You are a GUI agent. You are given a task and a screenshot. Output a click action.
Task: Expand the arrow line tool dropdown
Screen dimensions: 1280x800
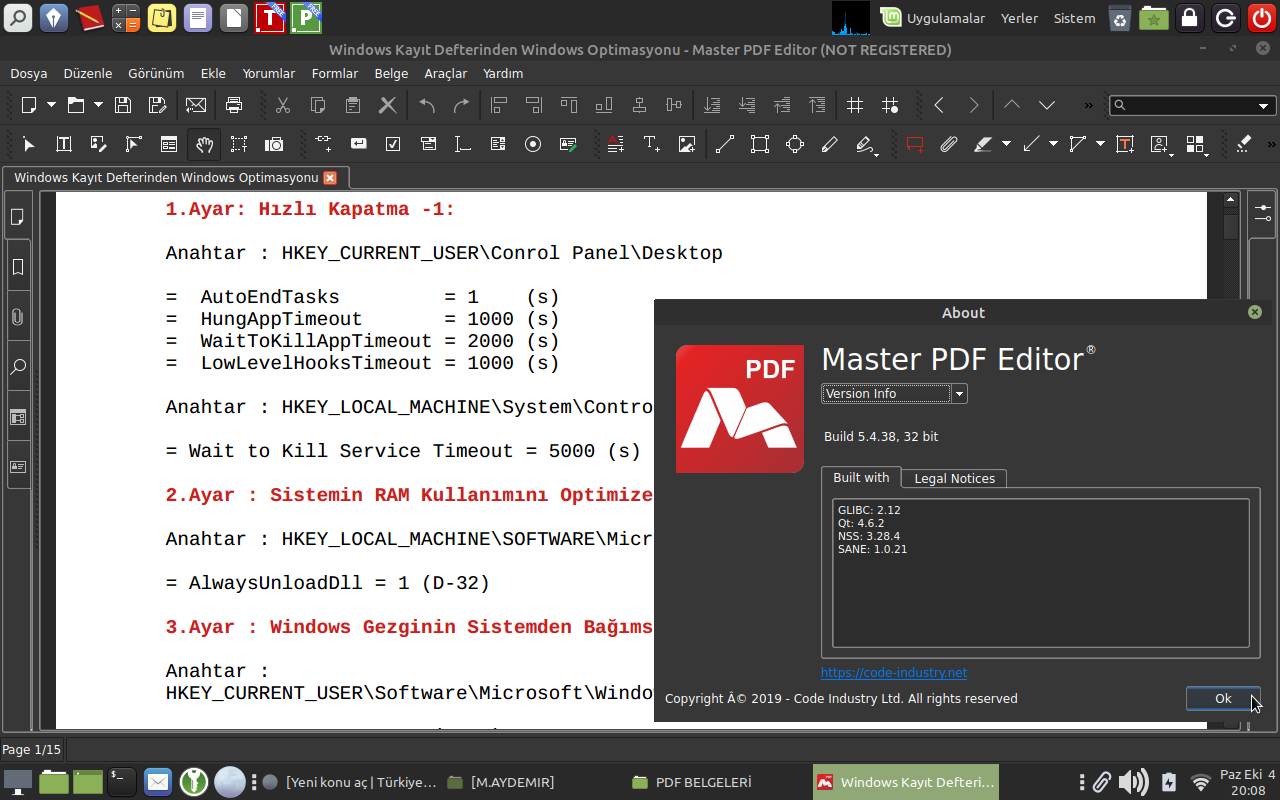pos(1053,144)
